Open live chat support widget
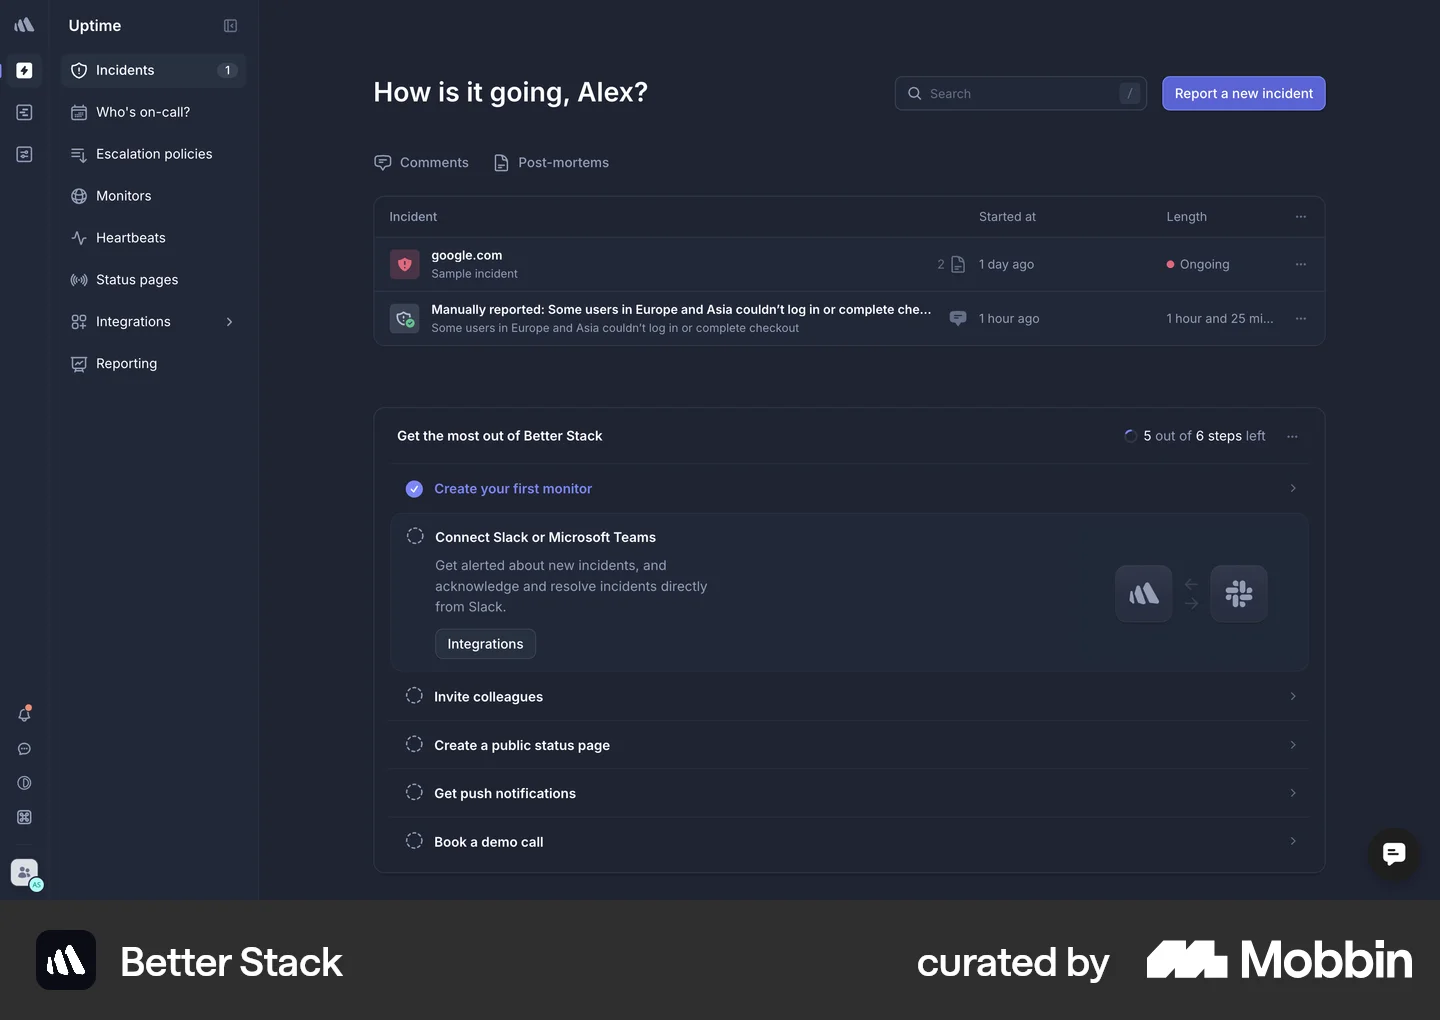The height and width of the screenshot is (1020, 1440). 1394,854
